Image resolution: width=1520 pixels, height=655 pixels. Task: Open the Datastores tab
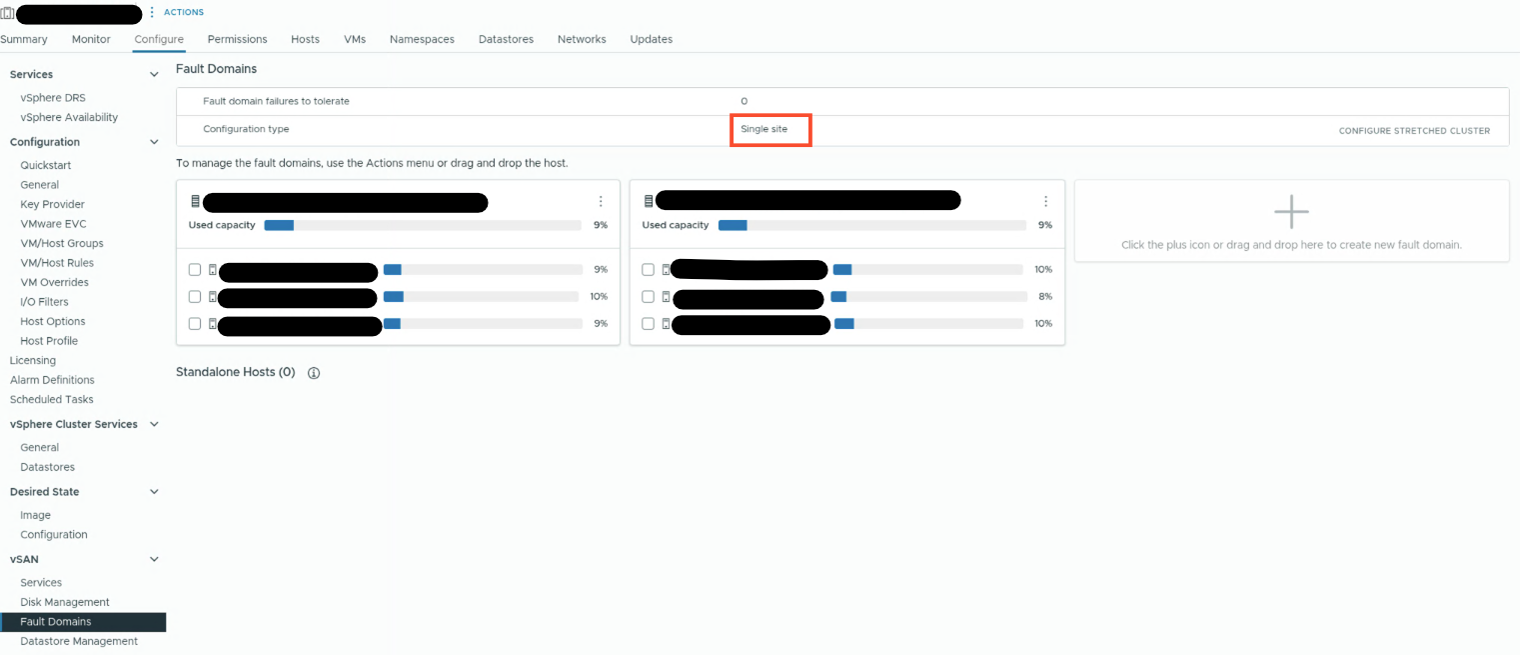click(506, 39)
